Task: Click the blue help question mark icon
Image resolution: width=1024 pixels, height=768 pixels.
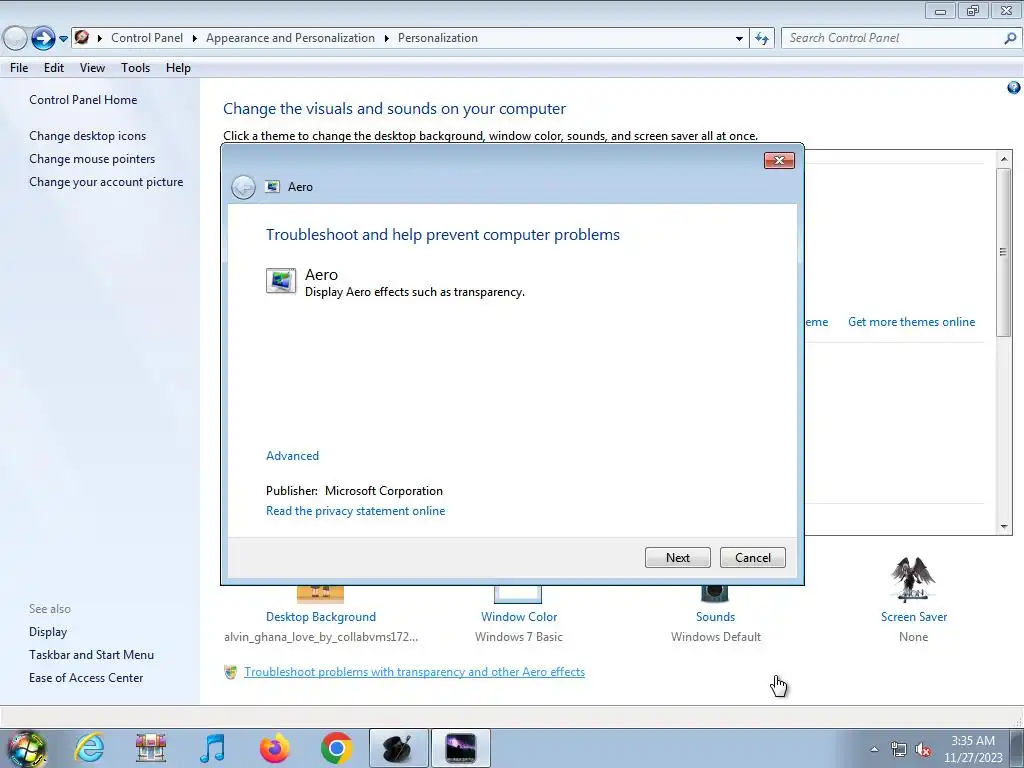Action: point(1014,88)
